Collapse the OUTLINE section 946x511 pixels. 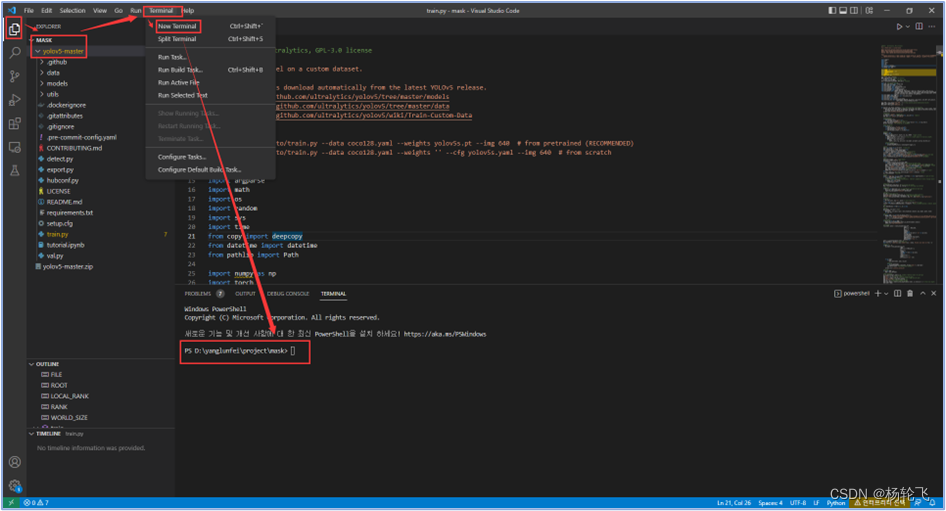coord(31,364)
